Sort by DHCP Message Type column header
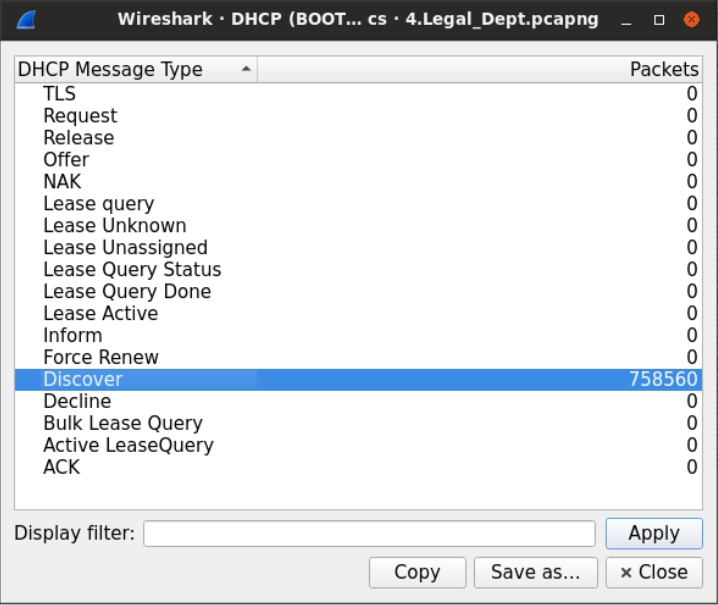This screenshot has height=605, width=718. 135,69
